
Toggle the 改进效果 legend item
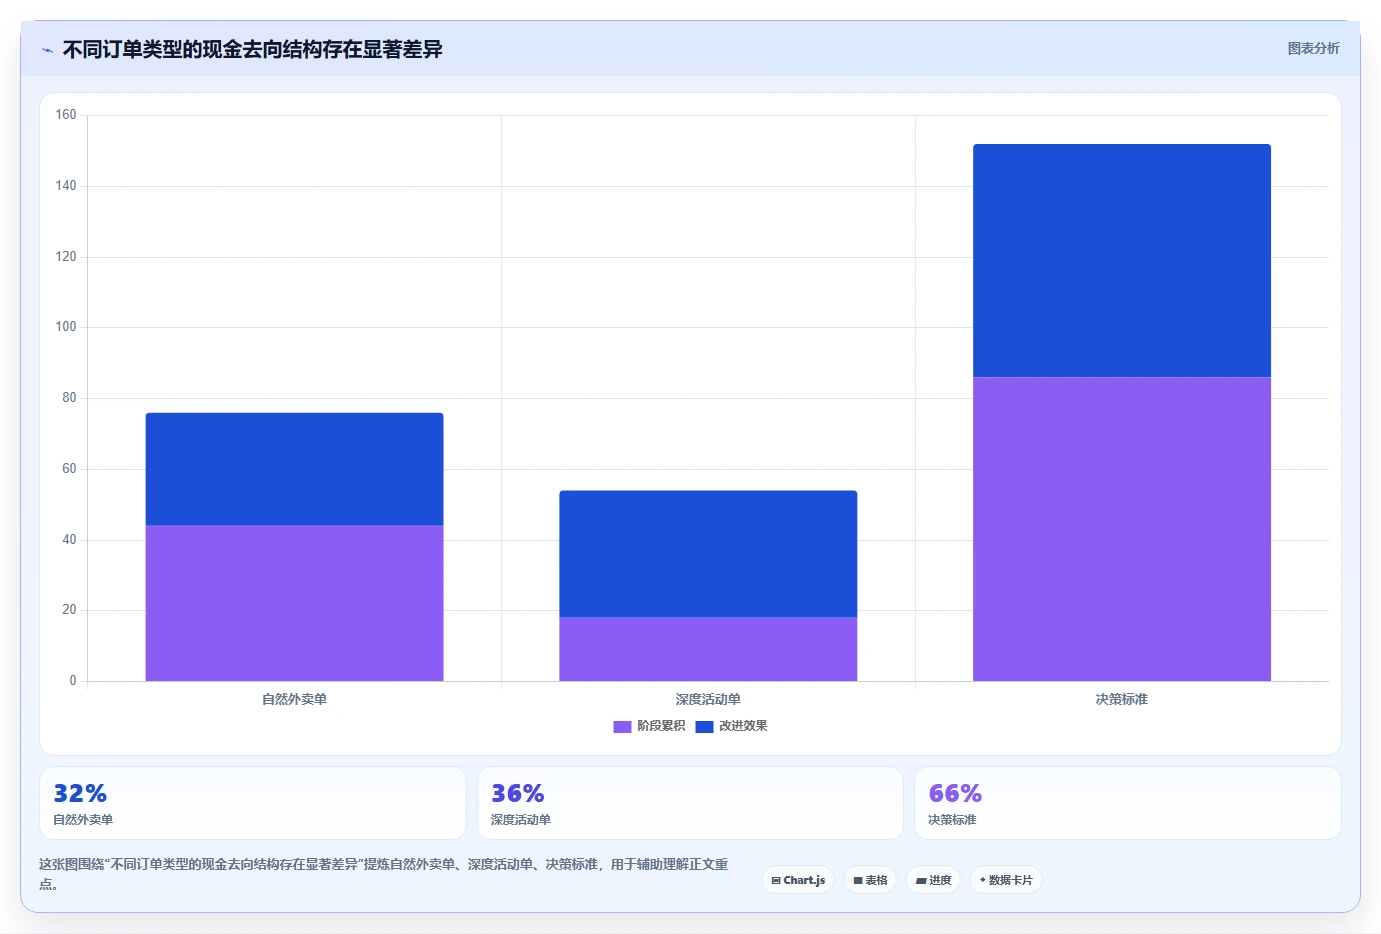tap(732, 726)
